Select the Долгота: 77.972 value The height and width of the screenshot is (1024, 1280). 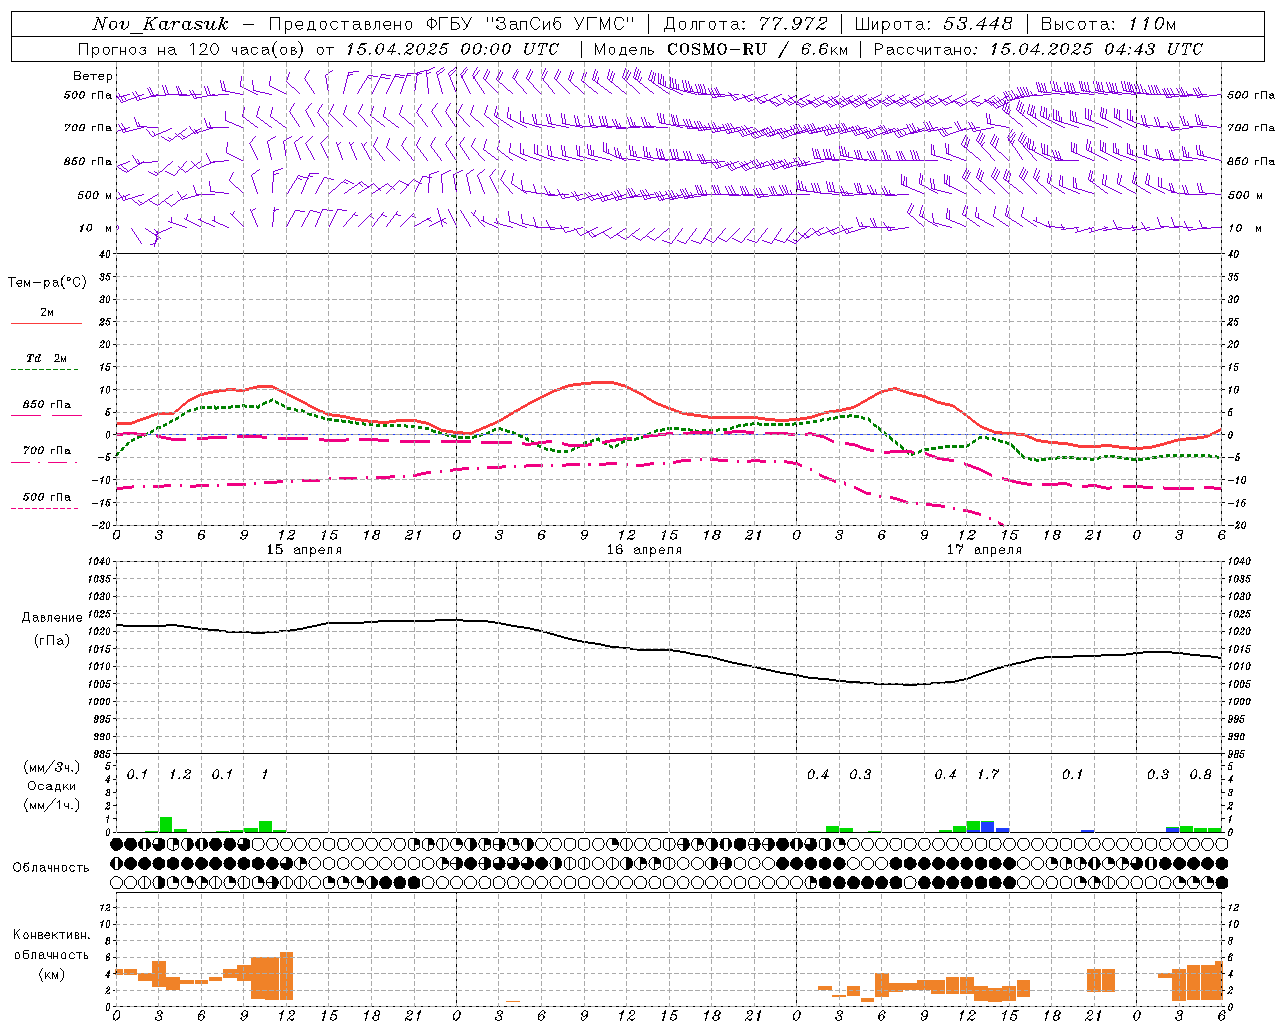click(x=745, y=24)
